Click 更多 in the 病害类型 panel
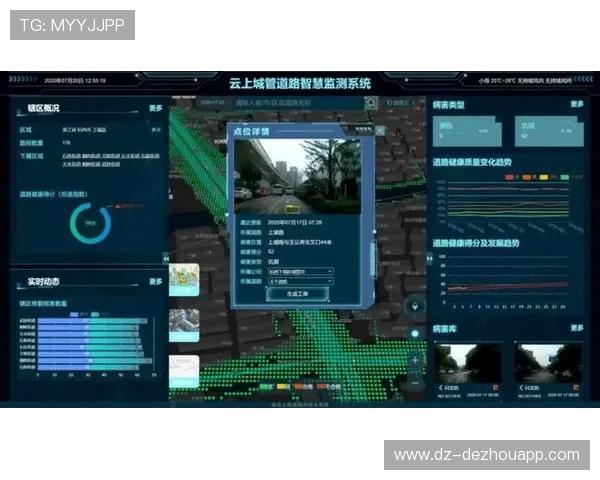The image size is (600, 480). (577, 104)
